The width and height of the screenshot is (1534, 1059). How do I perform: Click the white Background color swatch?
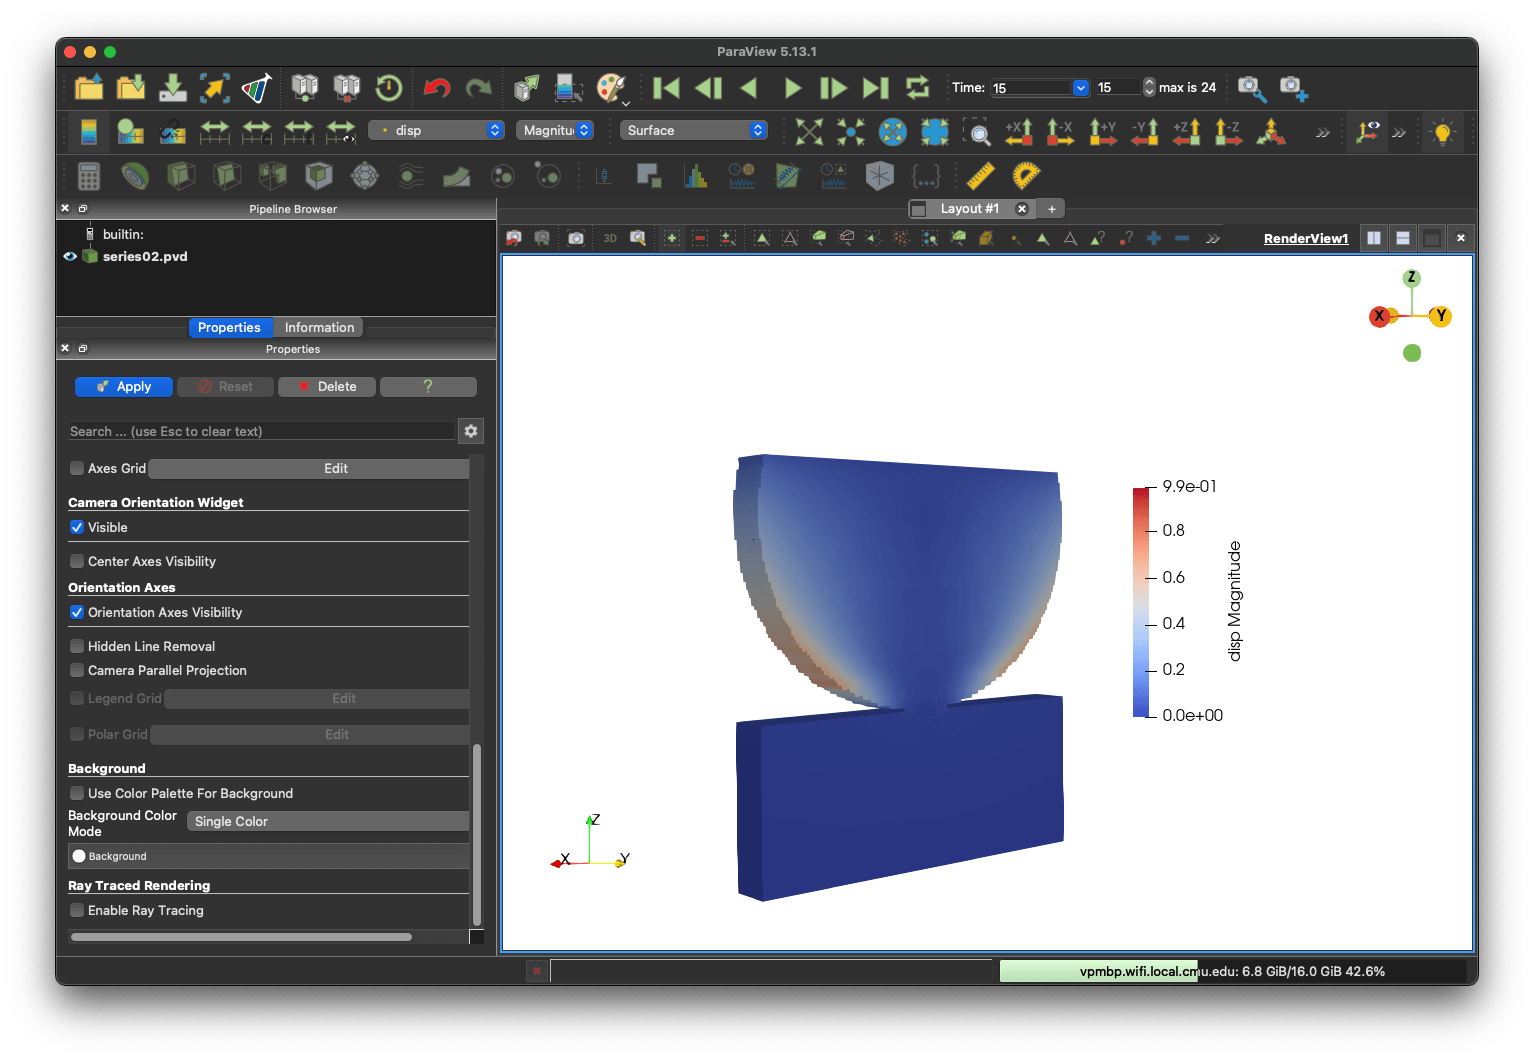click(x=79, y=856)
